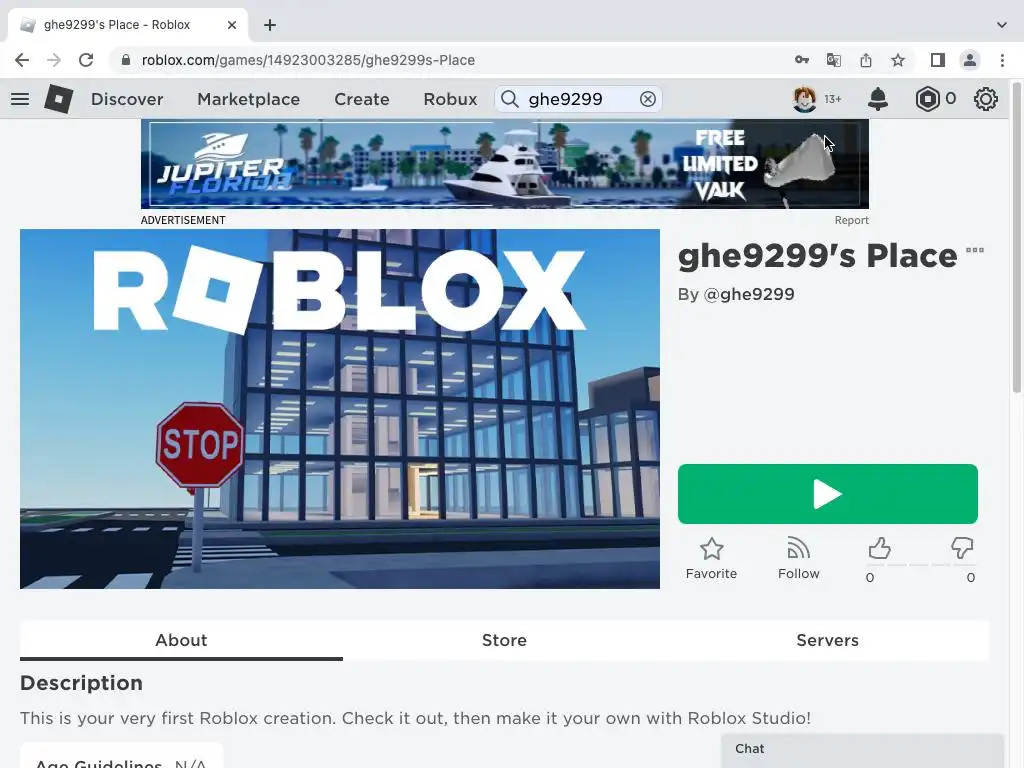Open the Robux balance icon

927,99
